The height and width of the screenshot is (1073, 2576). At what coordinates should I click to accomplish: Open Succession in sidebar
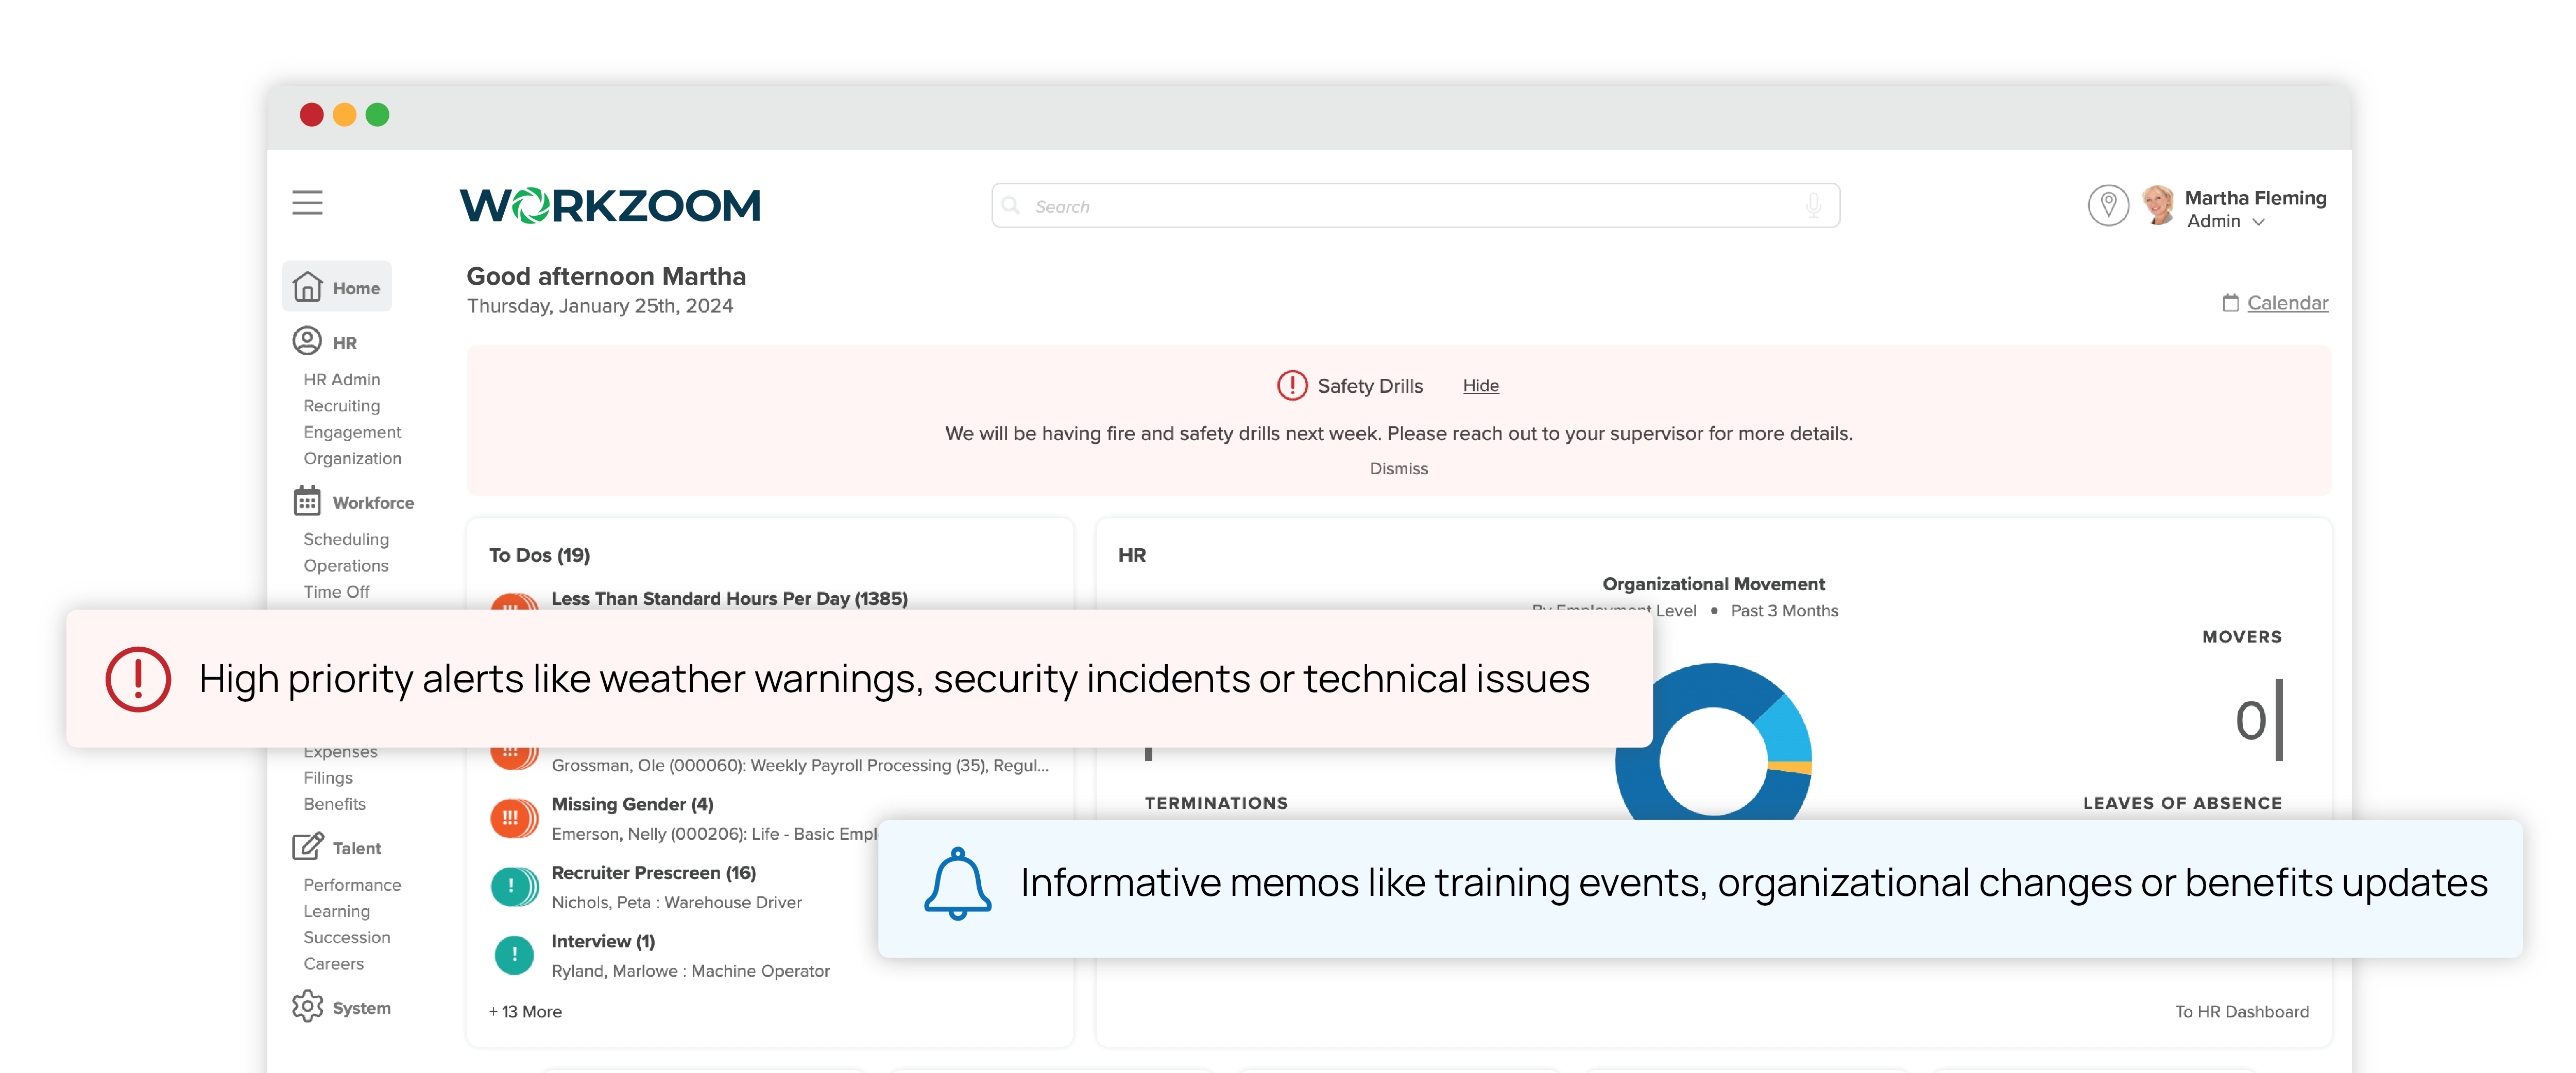[347, 938]
